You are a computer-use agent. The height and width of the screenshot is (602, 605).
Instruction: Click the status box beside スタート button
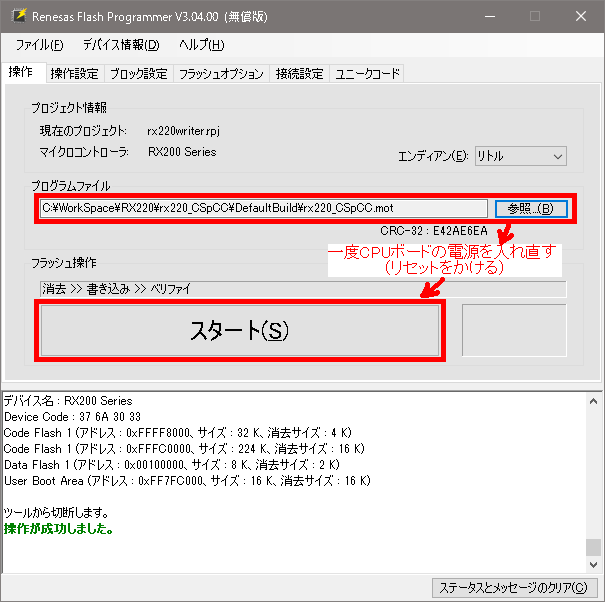[x=514, y=330]
